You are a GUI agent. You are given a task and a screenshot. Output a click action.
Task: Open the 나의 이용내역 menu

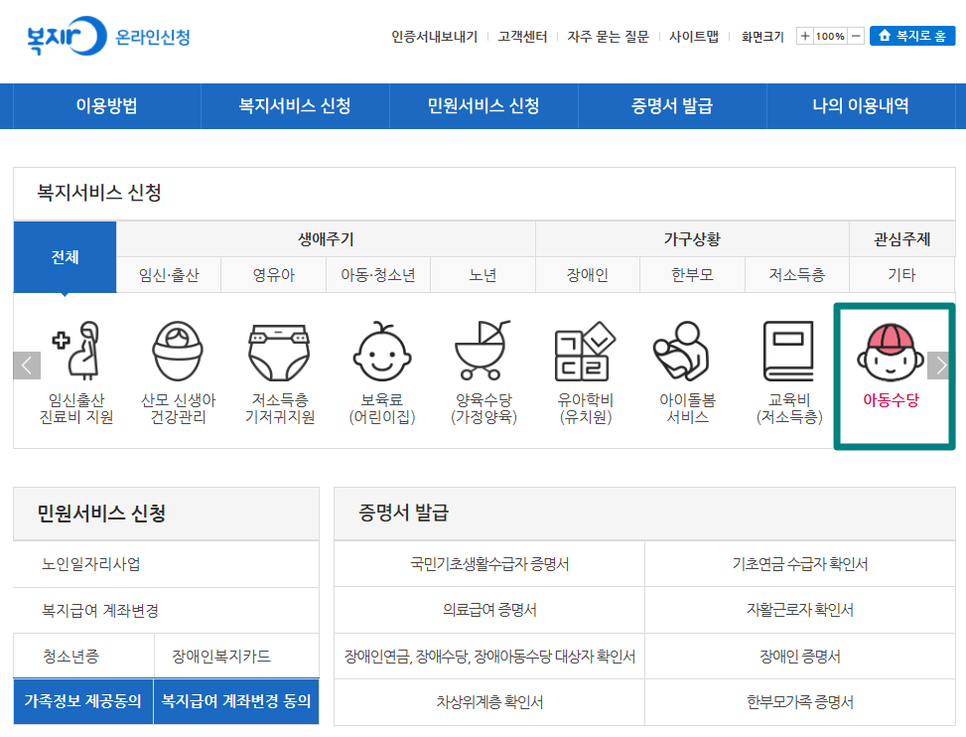click(861, 105)
